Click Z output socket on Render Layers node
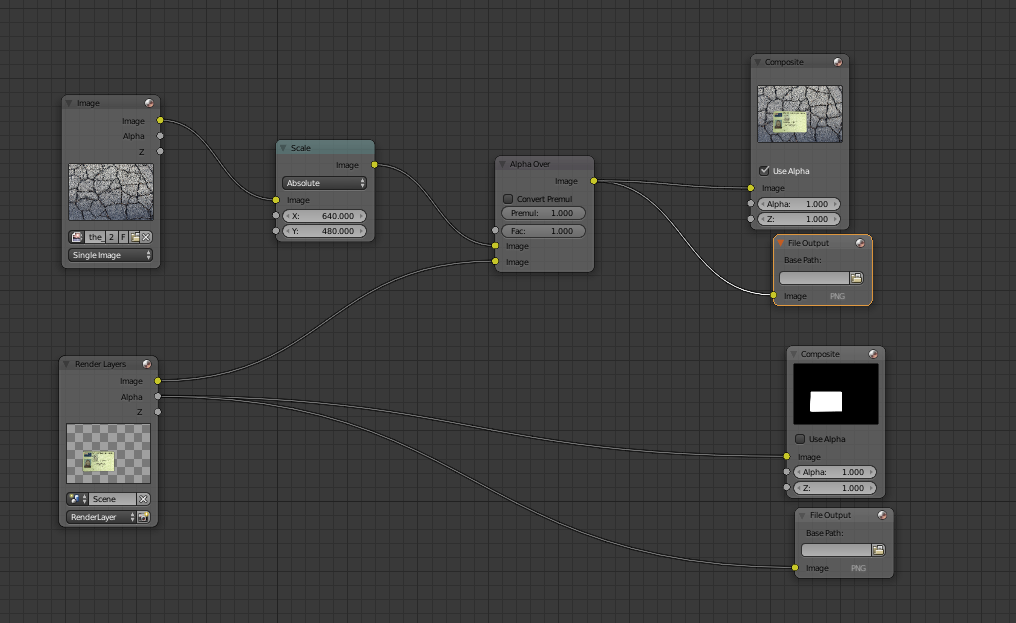 [157, 412]
